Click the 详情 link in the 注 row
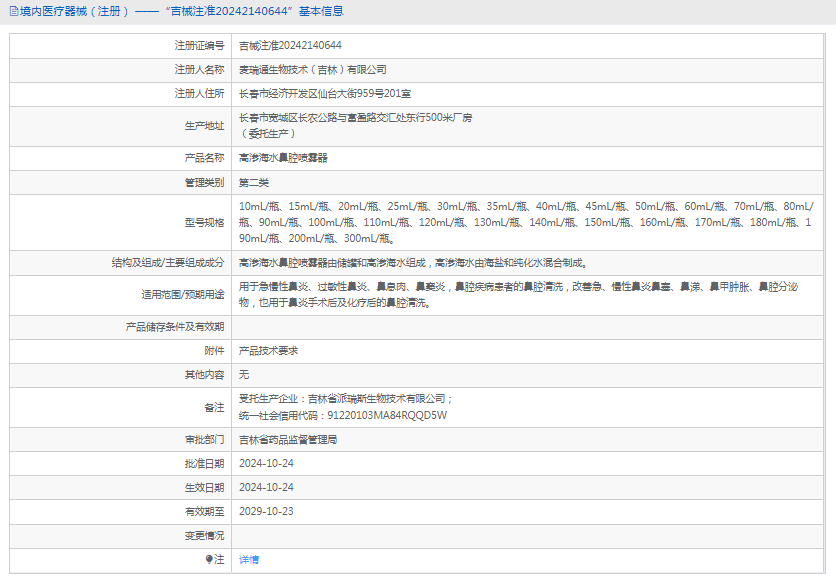The image size is (836, 579). (248, 559)
